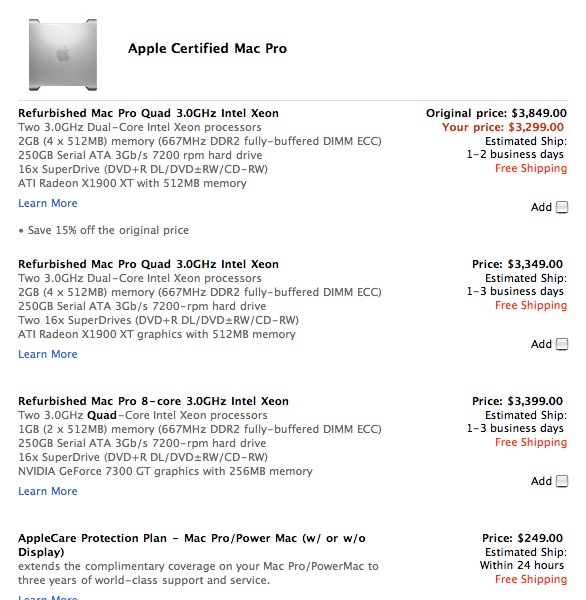586x600 pixels.
Task: Open Learn More for Two SuperDrives Mac Pro
Action: 48,354
